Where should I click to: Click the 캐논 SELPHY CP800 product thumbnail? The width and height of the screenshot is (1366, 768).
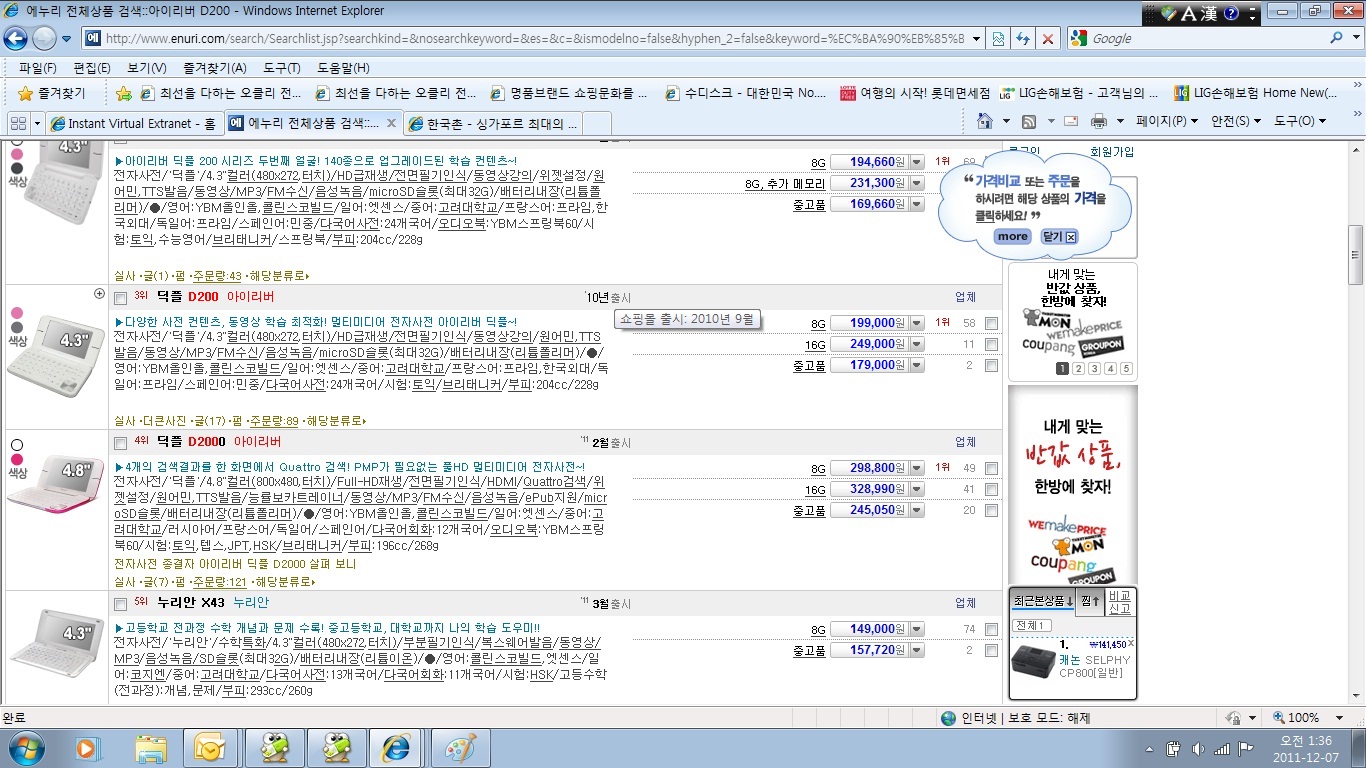pos(1033,660)
